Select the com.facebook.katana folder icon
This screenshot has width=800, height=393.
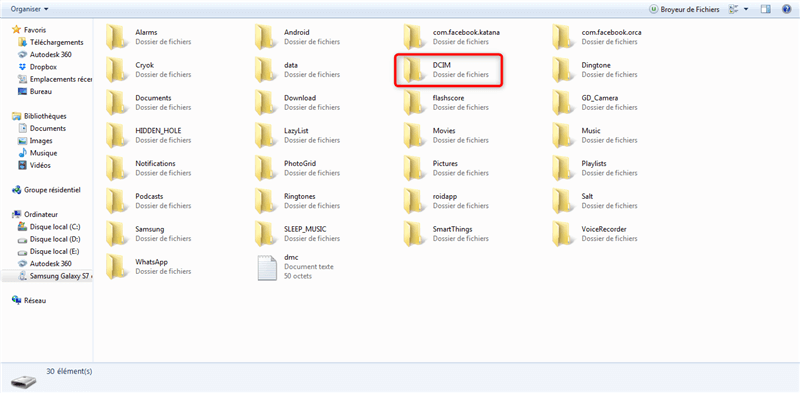414,37
